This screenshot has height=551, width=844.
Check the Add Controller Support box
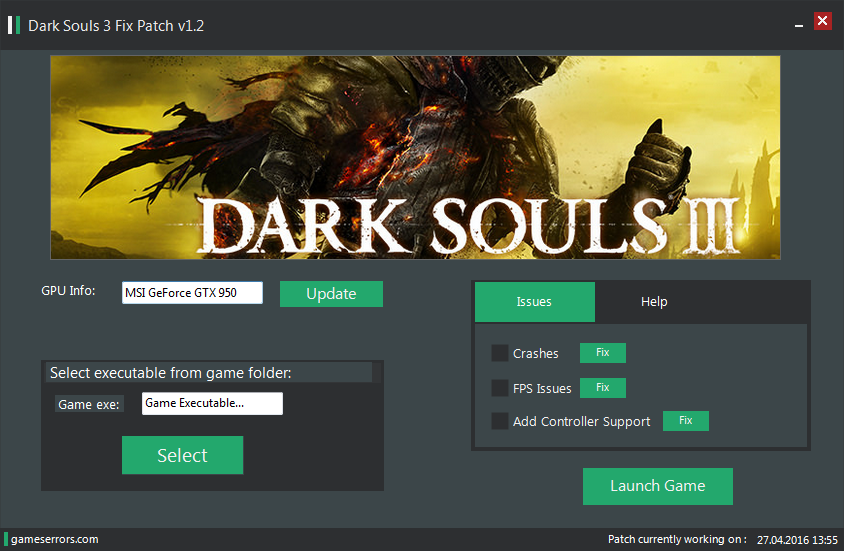click(500, 421)
